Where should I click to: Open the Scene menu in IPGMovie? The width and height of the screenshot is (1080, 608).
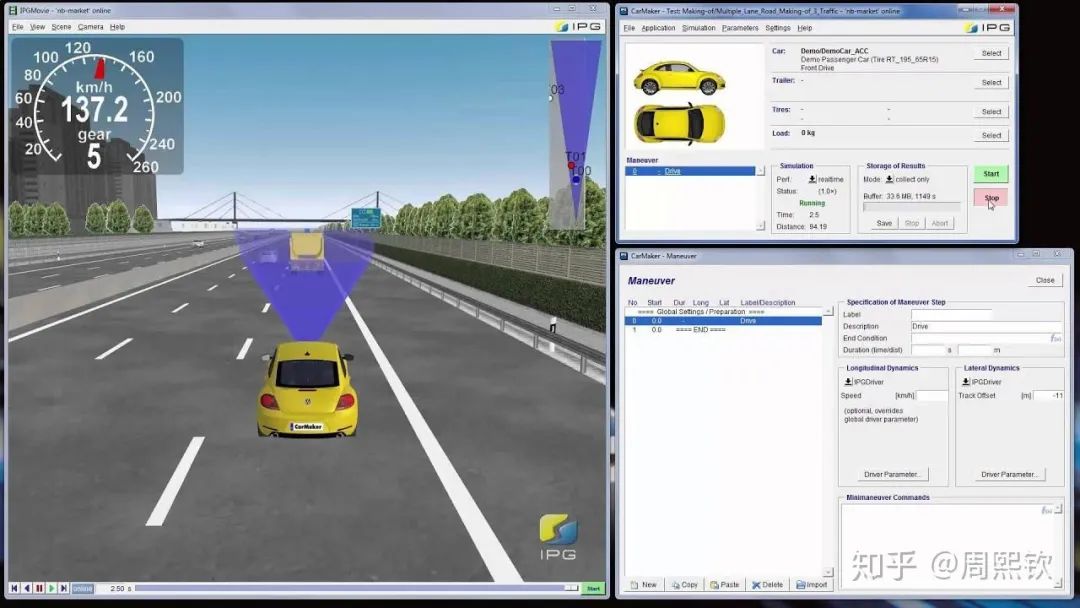point(61,27)
